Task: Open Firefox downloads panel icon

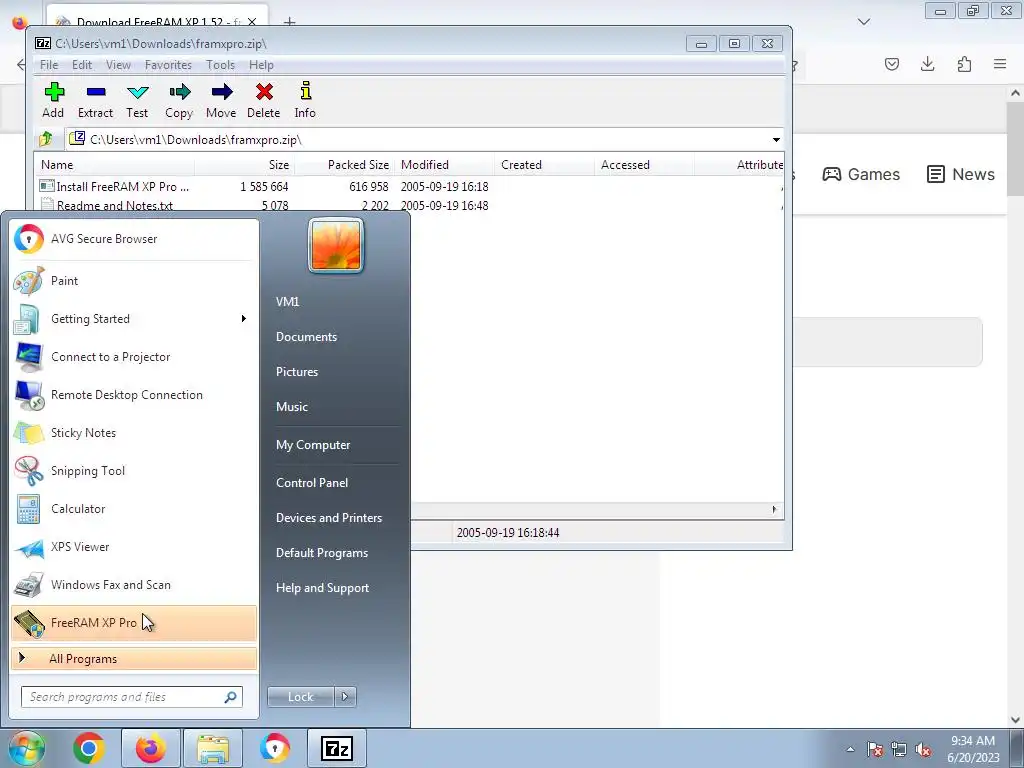Action: point(927,64)
